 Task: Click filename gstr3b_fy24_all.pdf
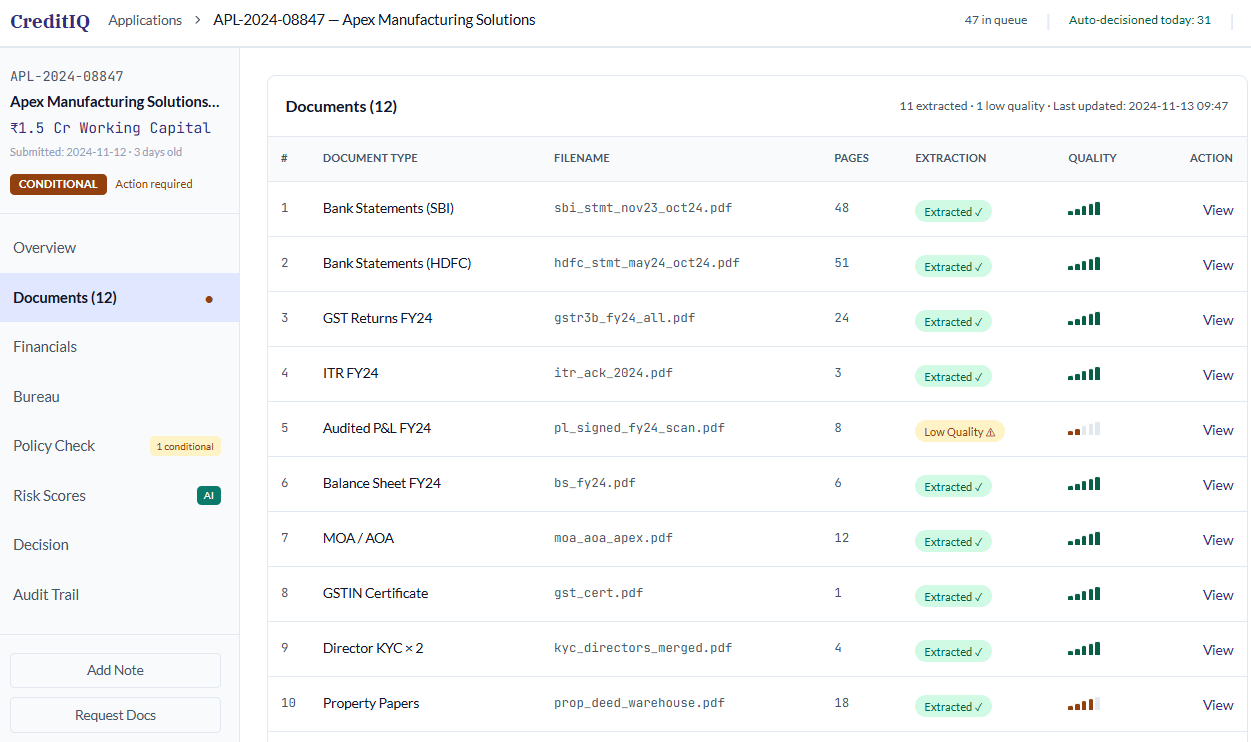(x=624, y=318)
